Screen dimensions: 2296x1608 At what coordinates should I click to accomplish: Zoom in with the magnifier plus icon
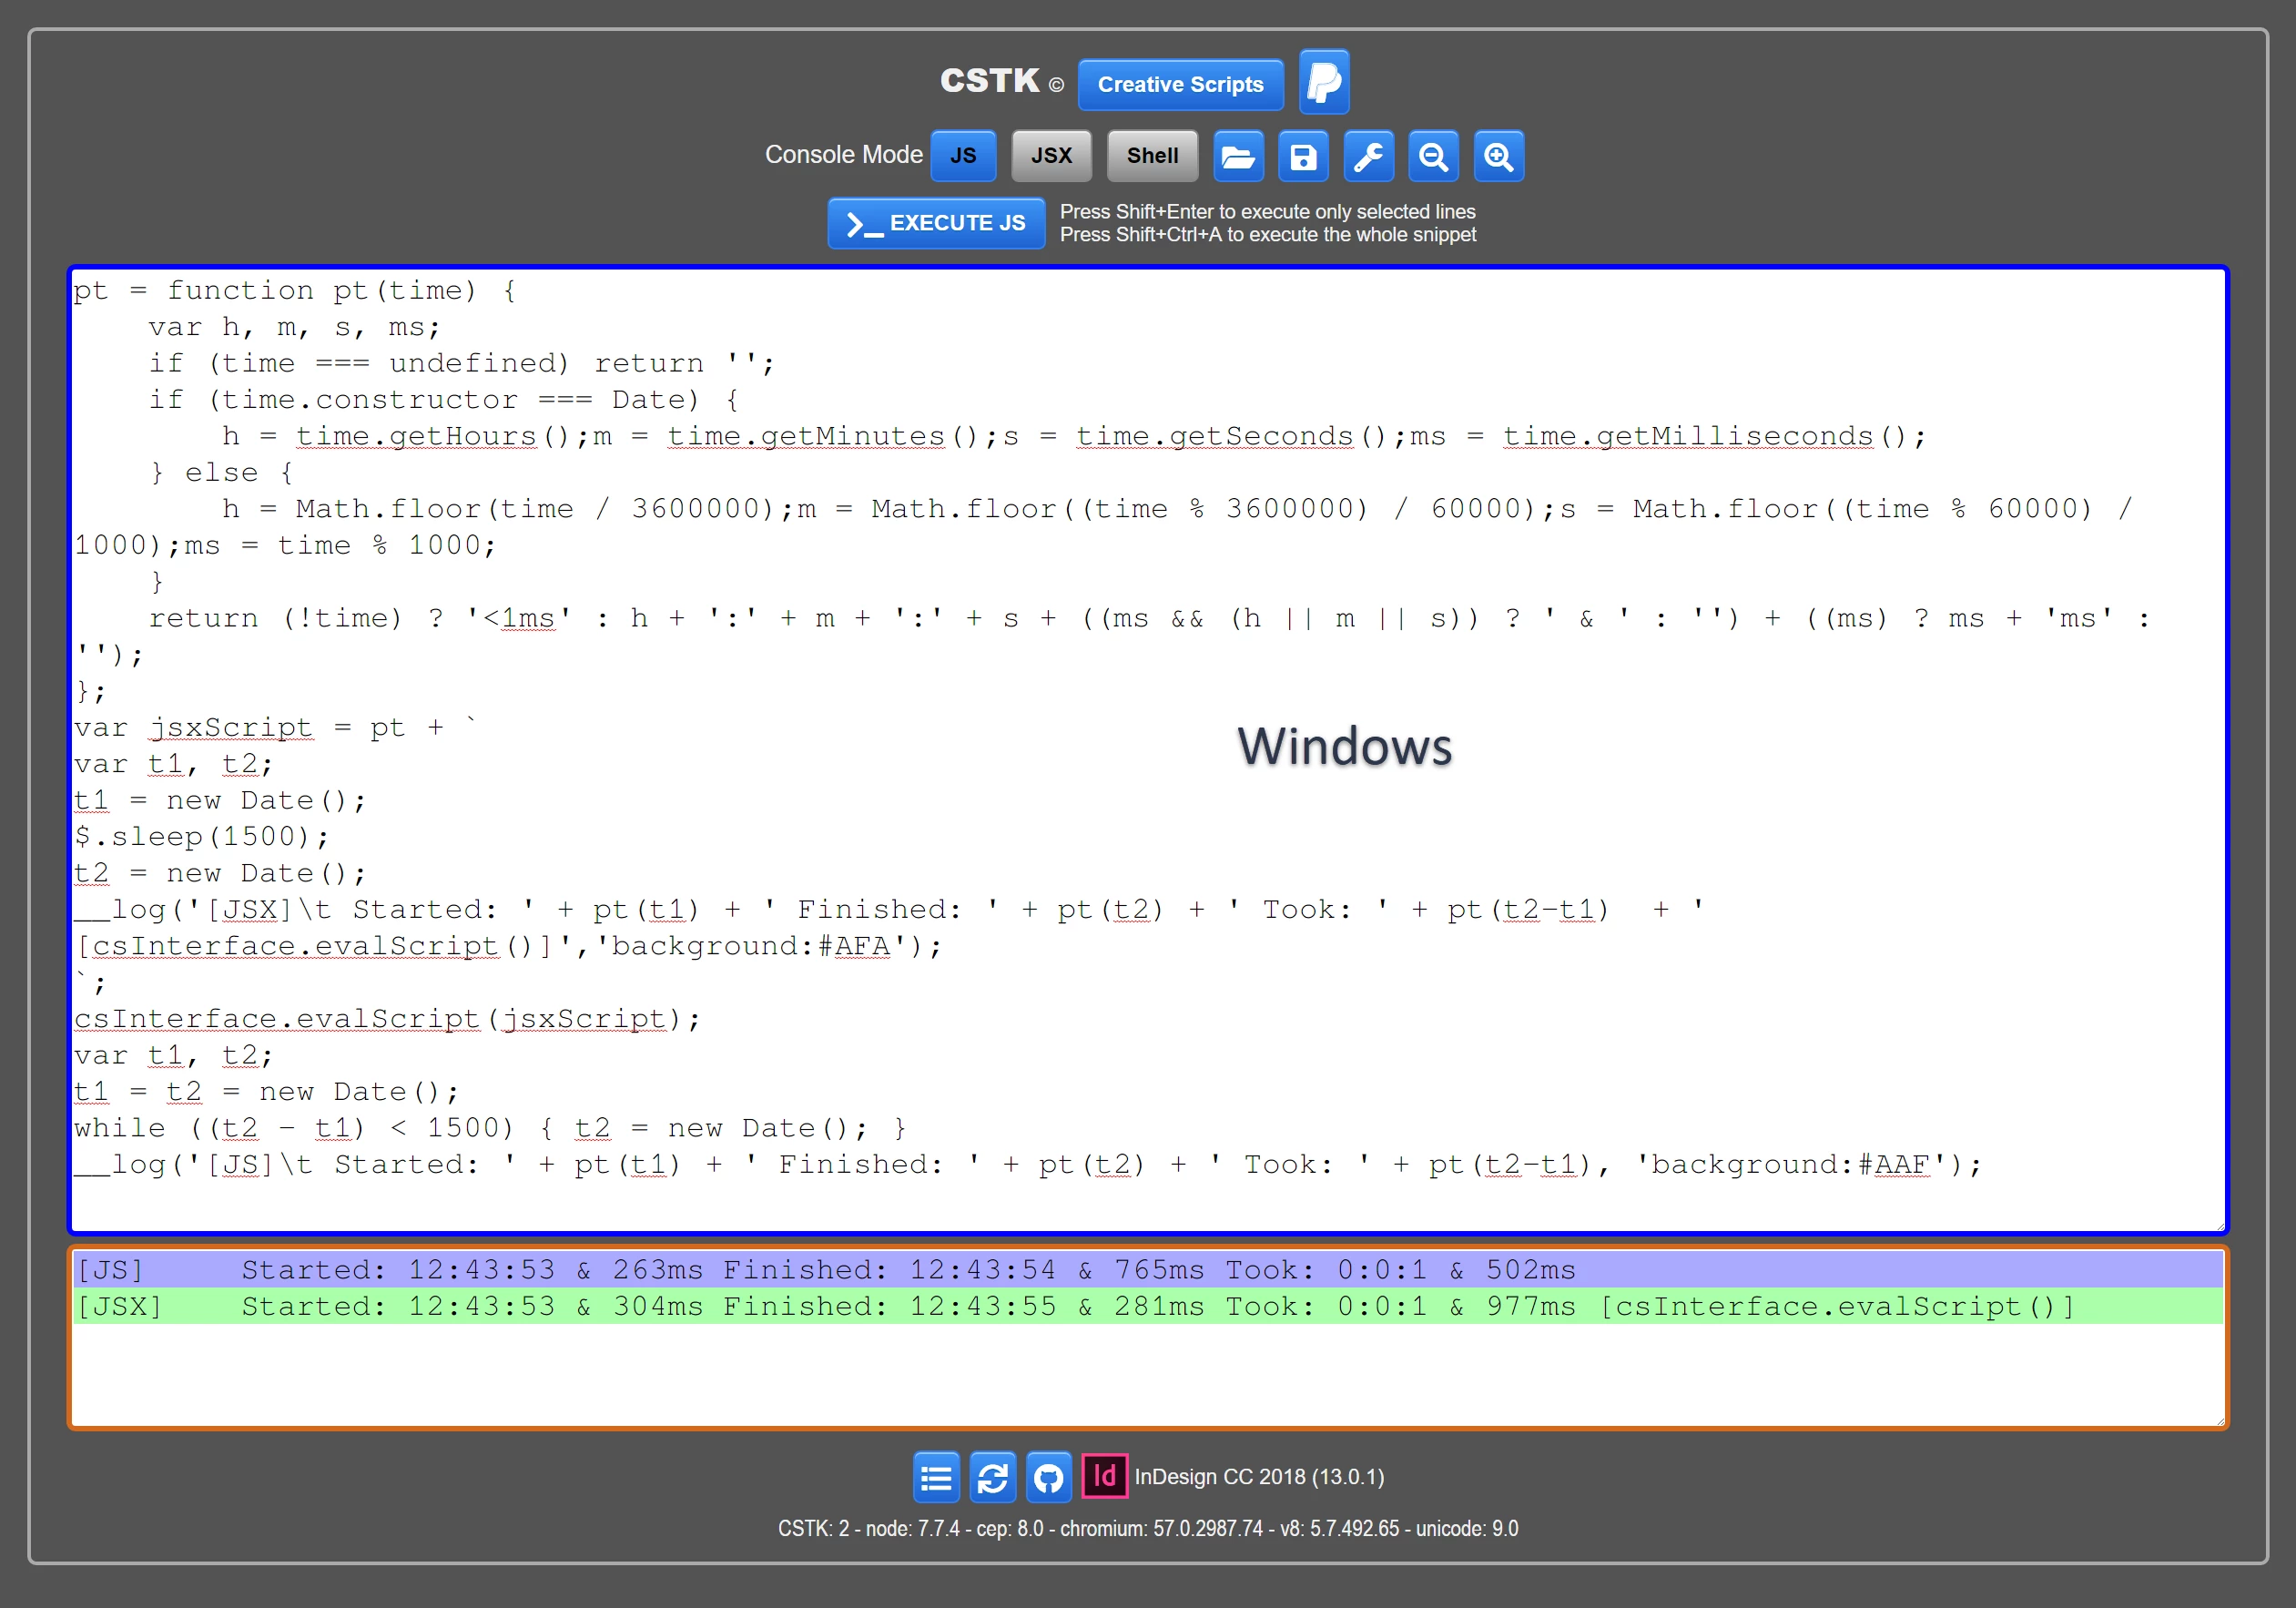1498,157
